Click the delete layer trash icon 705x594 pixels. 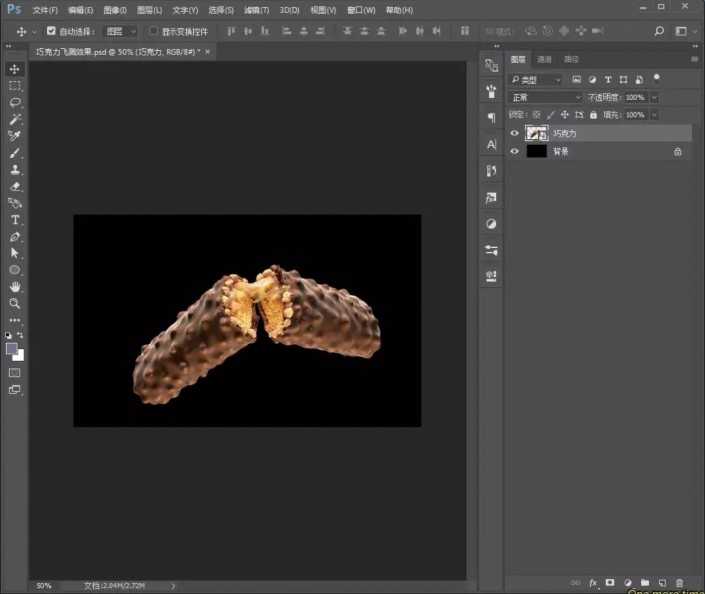tap(680, 582)
